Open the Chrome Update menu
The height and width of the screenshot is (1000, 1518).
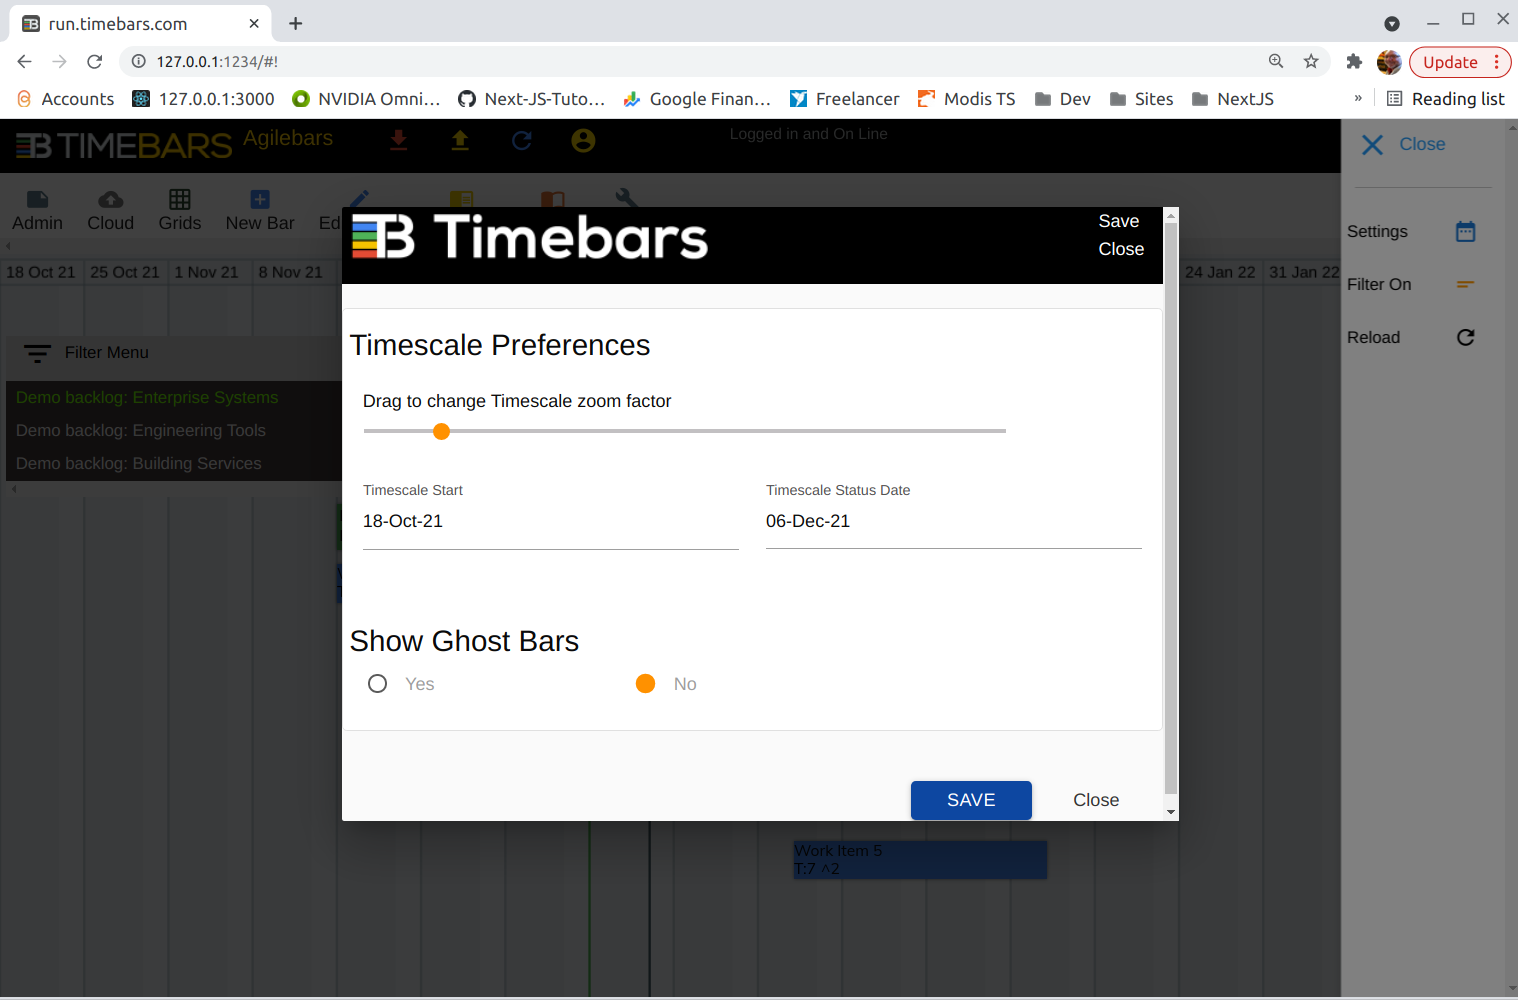tap(1459, 62)
